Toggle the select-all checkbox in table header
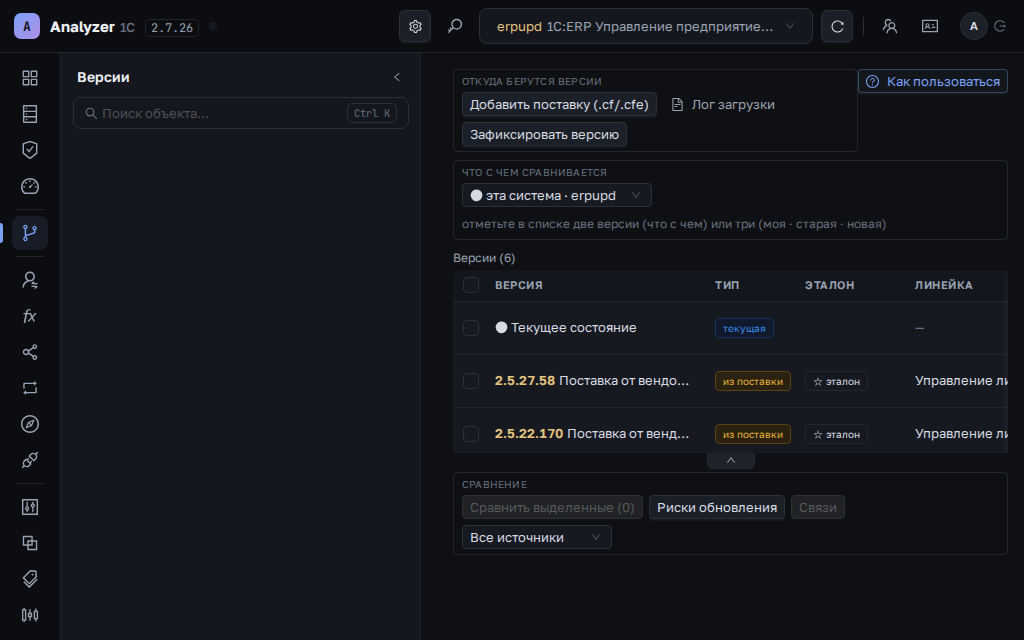Image resolution: width=1024 pixels, height=640 pixels. click(x=471, y=285)
